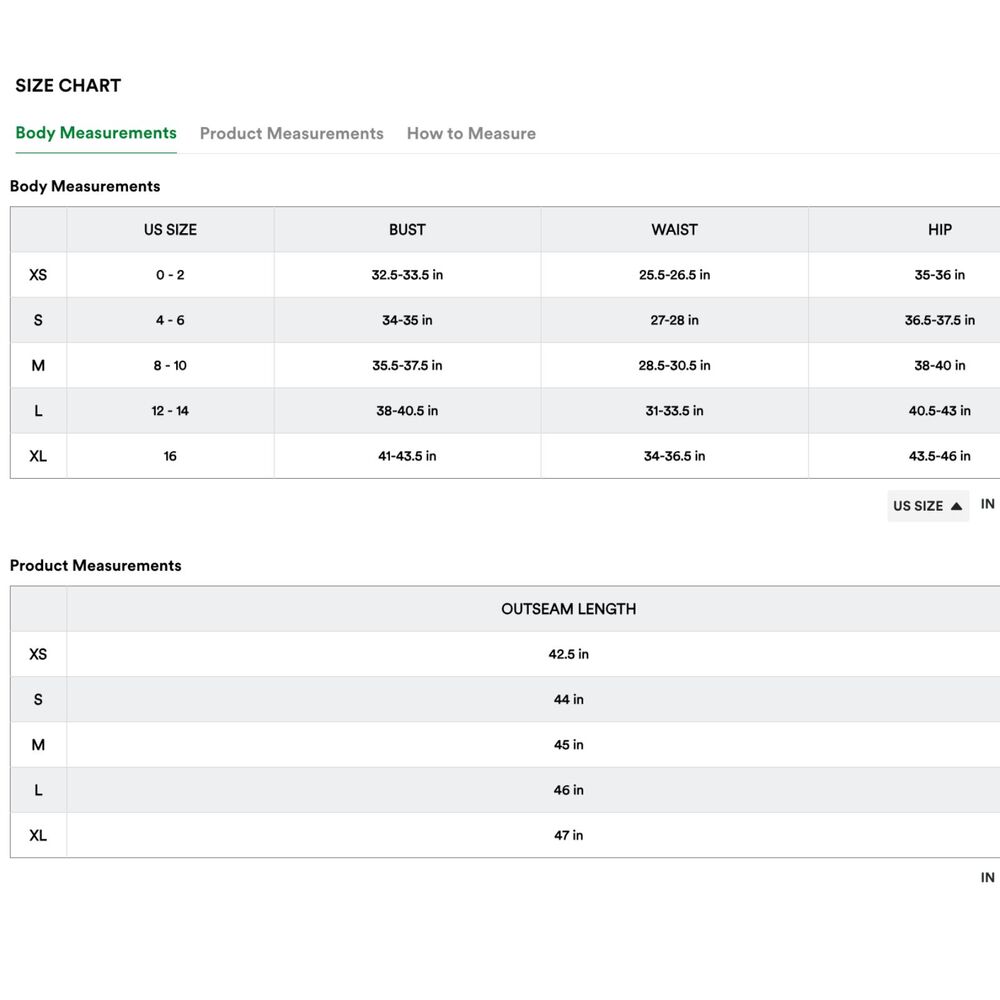This screenshot has width=1000, height=1000.
Task: Open the How to Measure tab
Action: pyautogui.click(x=471, y=133)
